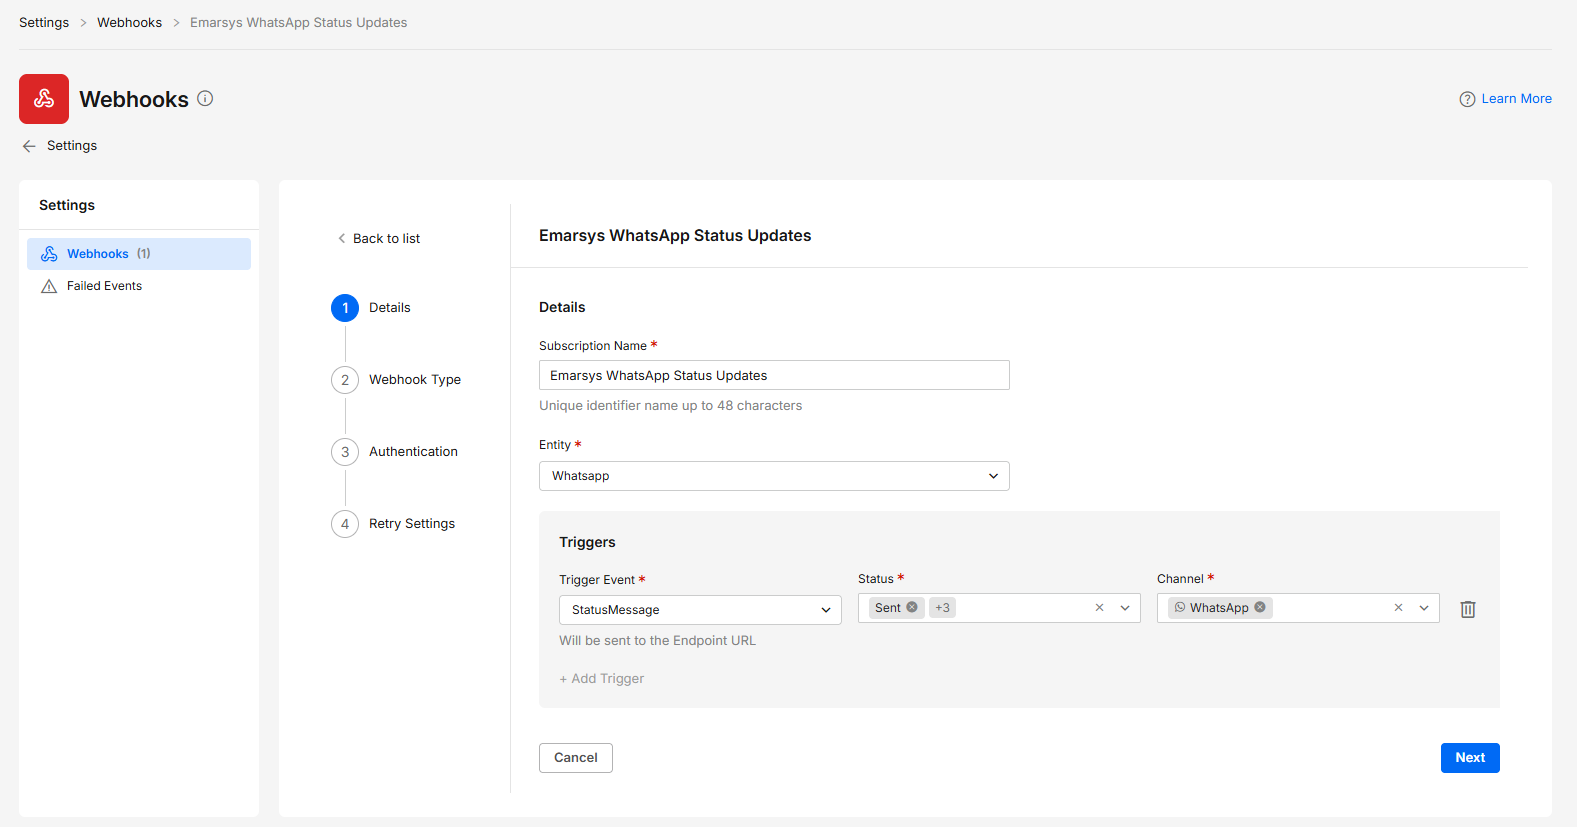Focus the Subscription Name field

tap(774, 375)
